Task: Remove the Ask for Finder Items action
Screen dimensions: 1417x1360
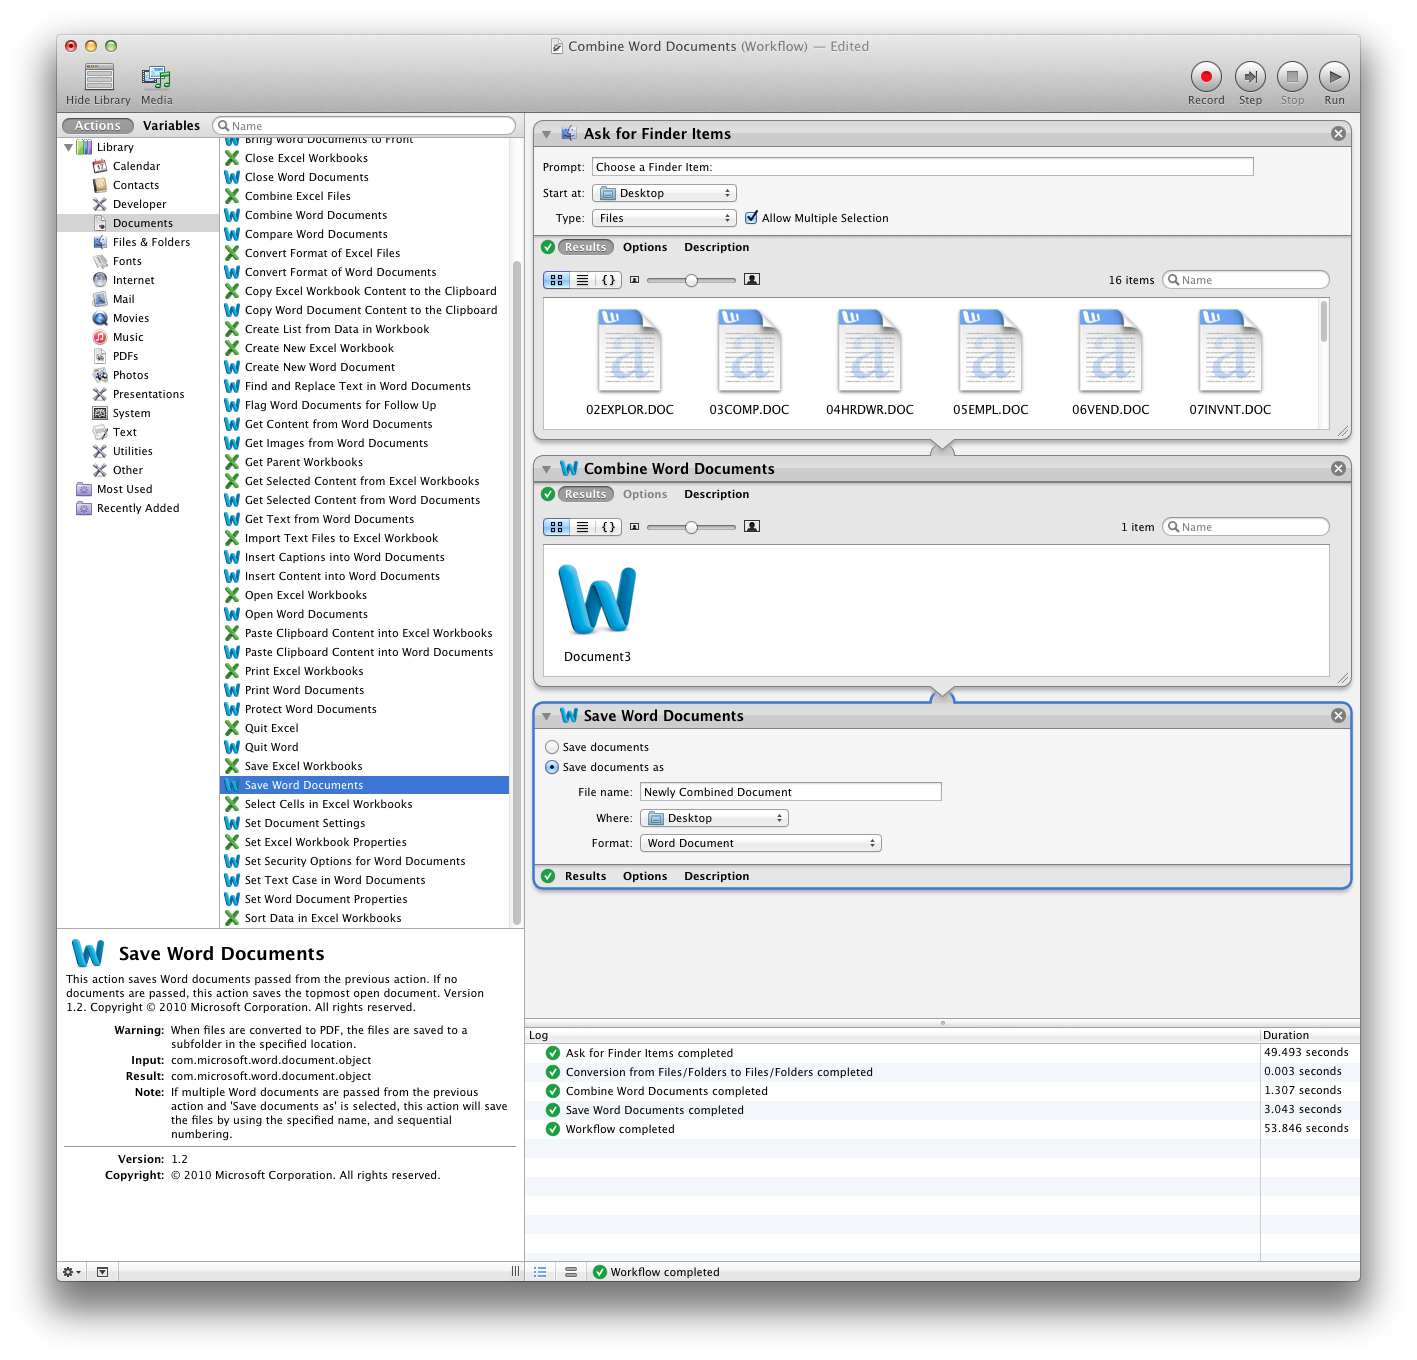Action: click(x=1338, y=134)
